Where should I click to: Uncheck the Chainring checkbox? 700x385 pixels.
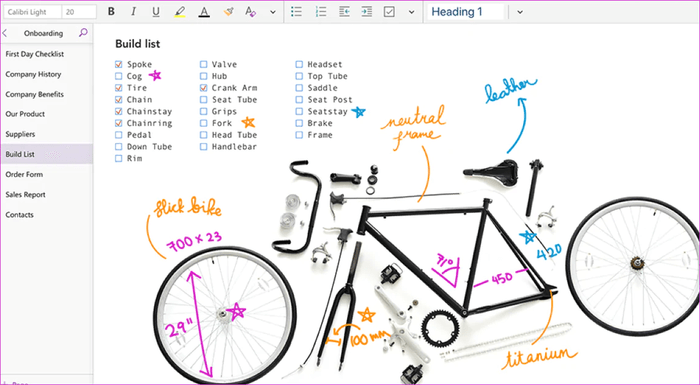point(118,123)
